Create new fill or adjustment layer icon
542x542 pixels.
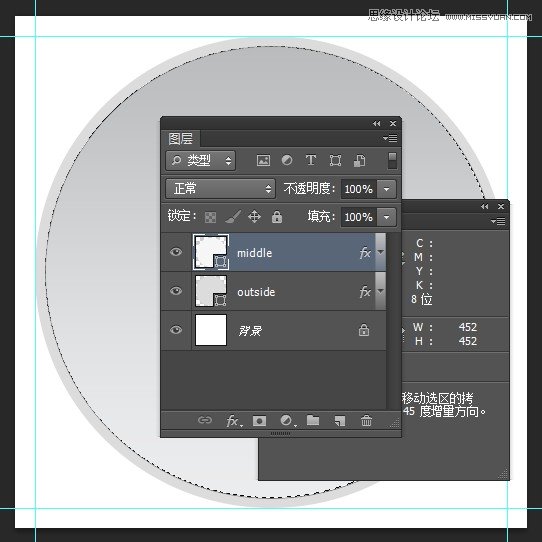coord(288,421)
